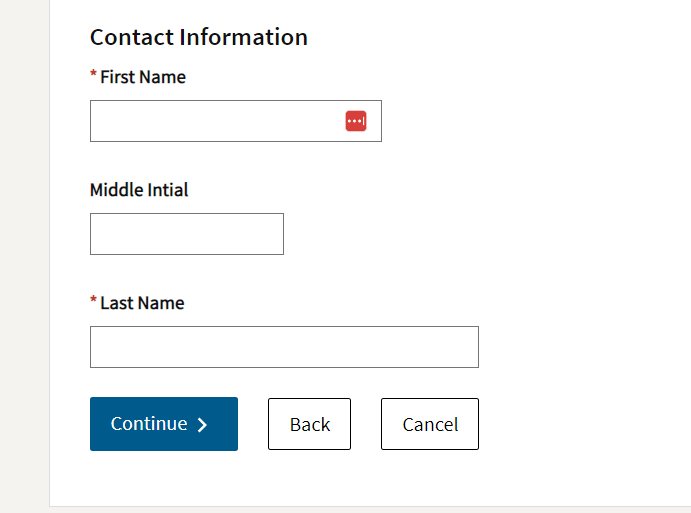Image resolution: width=691 pixels, height=513 pixels.
Task: Click the "First Name" field label
Action: tap(143, 77)
